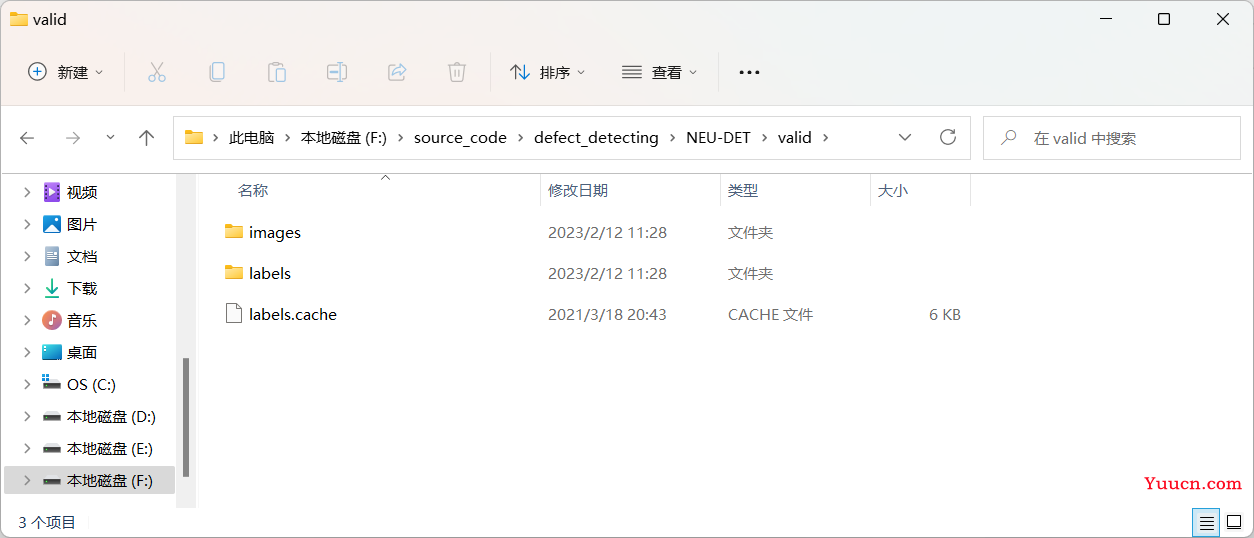
Task: Click 此电脑 in the address bar
Action: point(251,138)
